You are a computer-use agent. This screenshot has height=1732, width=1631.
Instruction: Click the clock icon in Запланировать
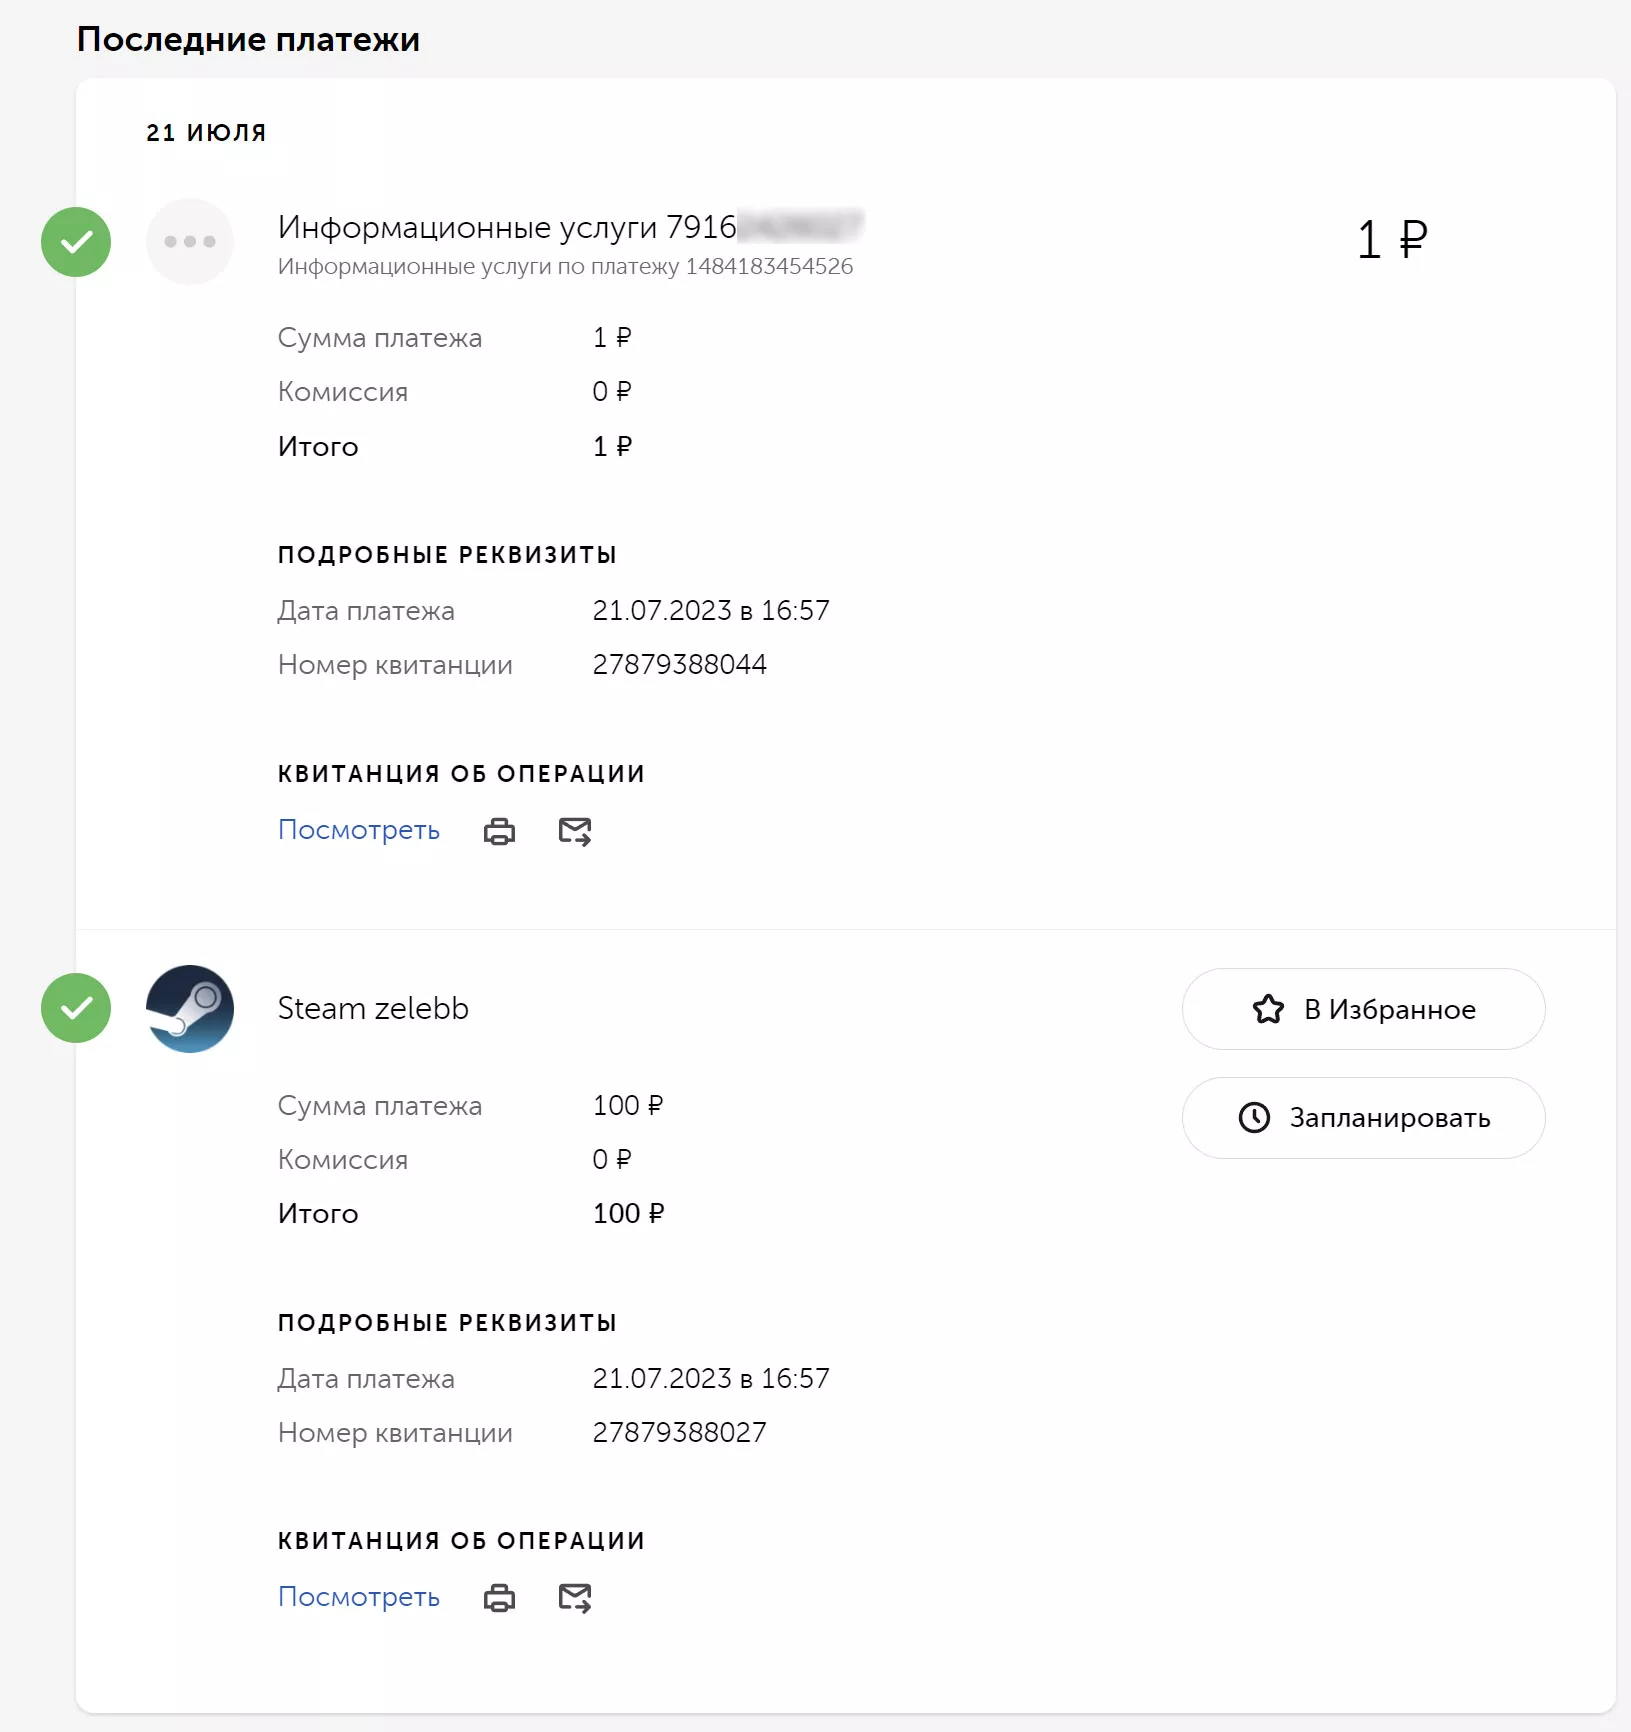tap(1254, 1117)
